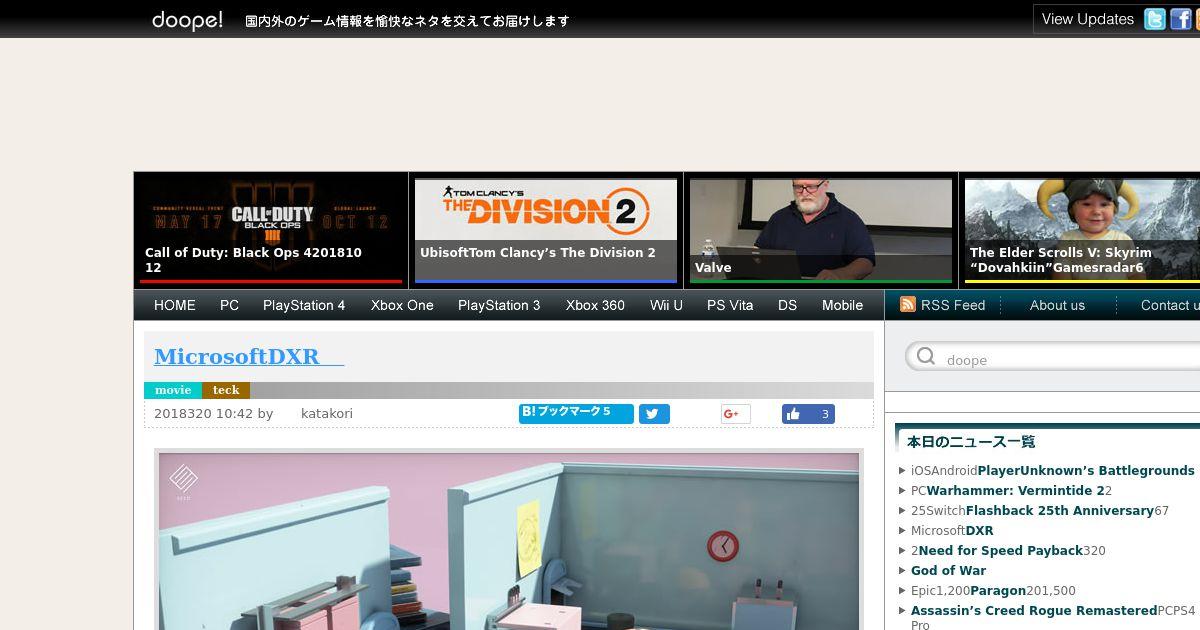Open the Facebook icon in top bar
1200x630 pixels.
pos(1181,19)
